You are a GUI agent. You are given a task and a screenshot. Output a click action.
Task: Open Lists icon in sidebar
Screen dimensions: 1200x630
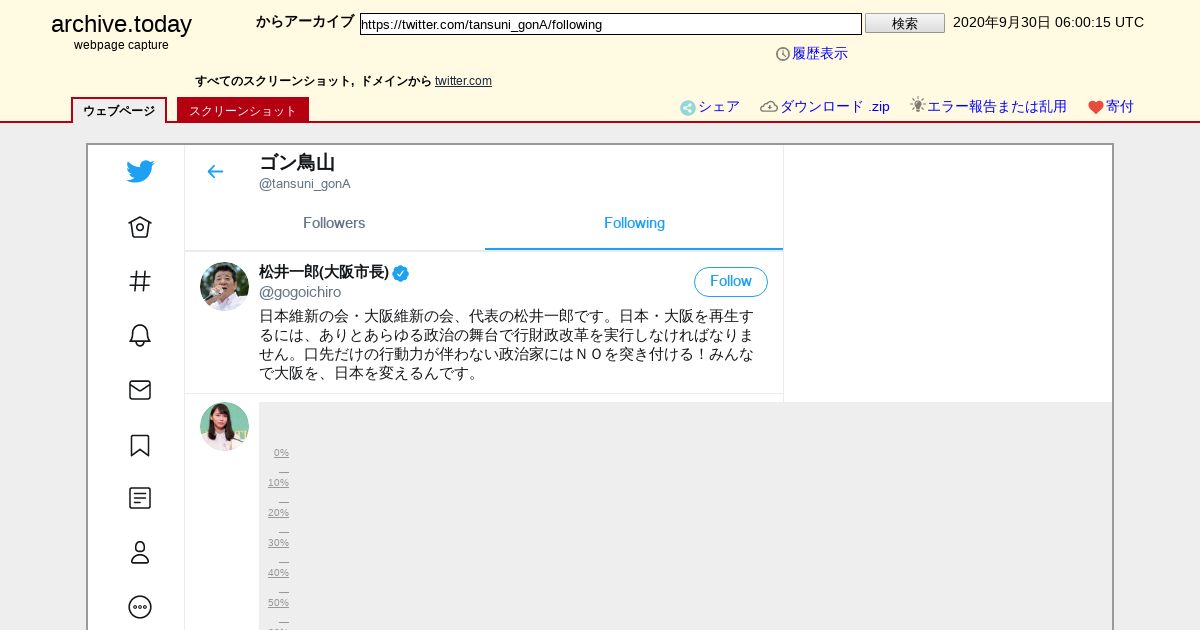tap(140, 498)
